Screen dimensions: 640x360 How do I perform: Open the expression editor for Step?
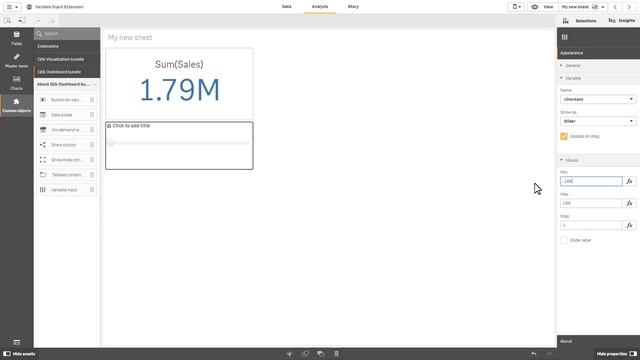tap(629, 225)
